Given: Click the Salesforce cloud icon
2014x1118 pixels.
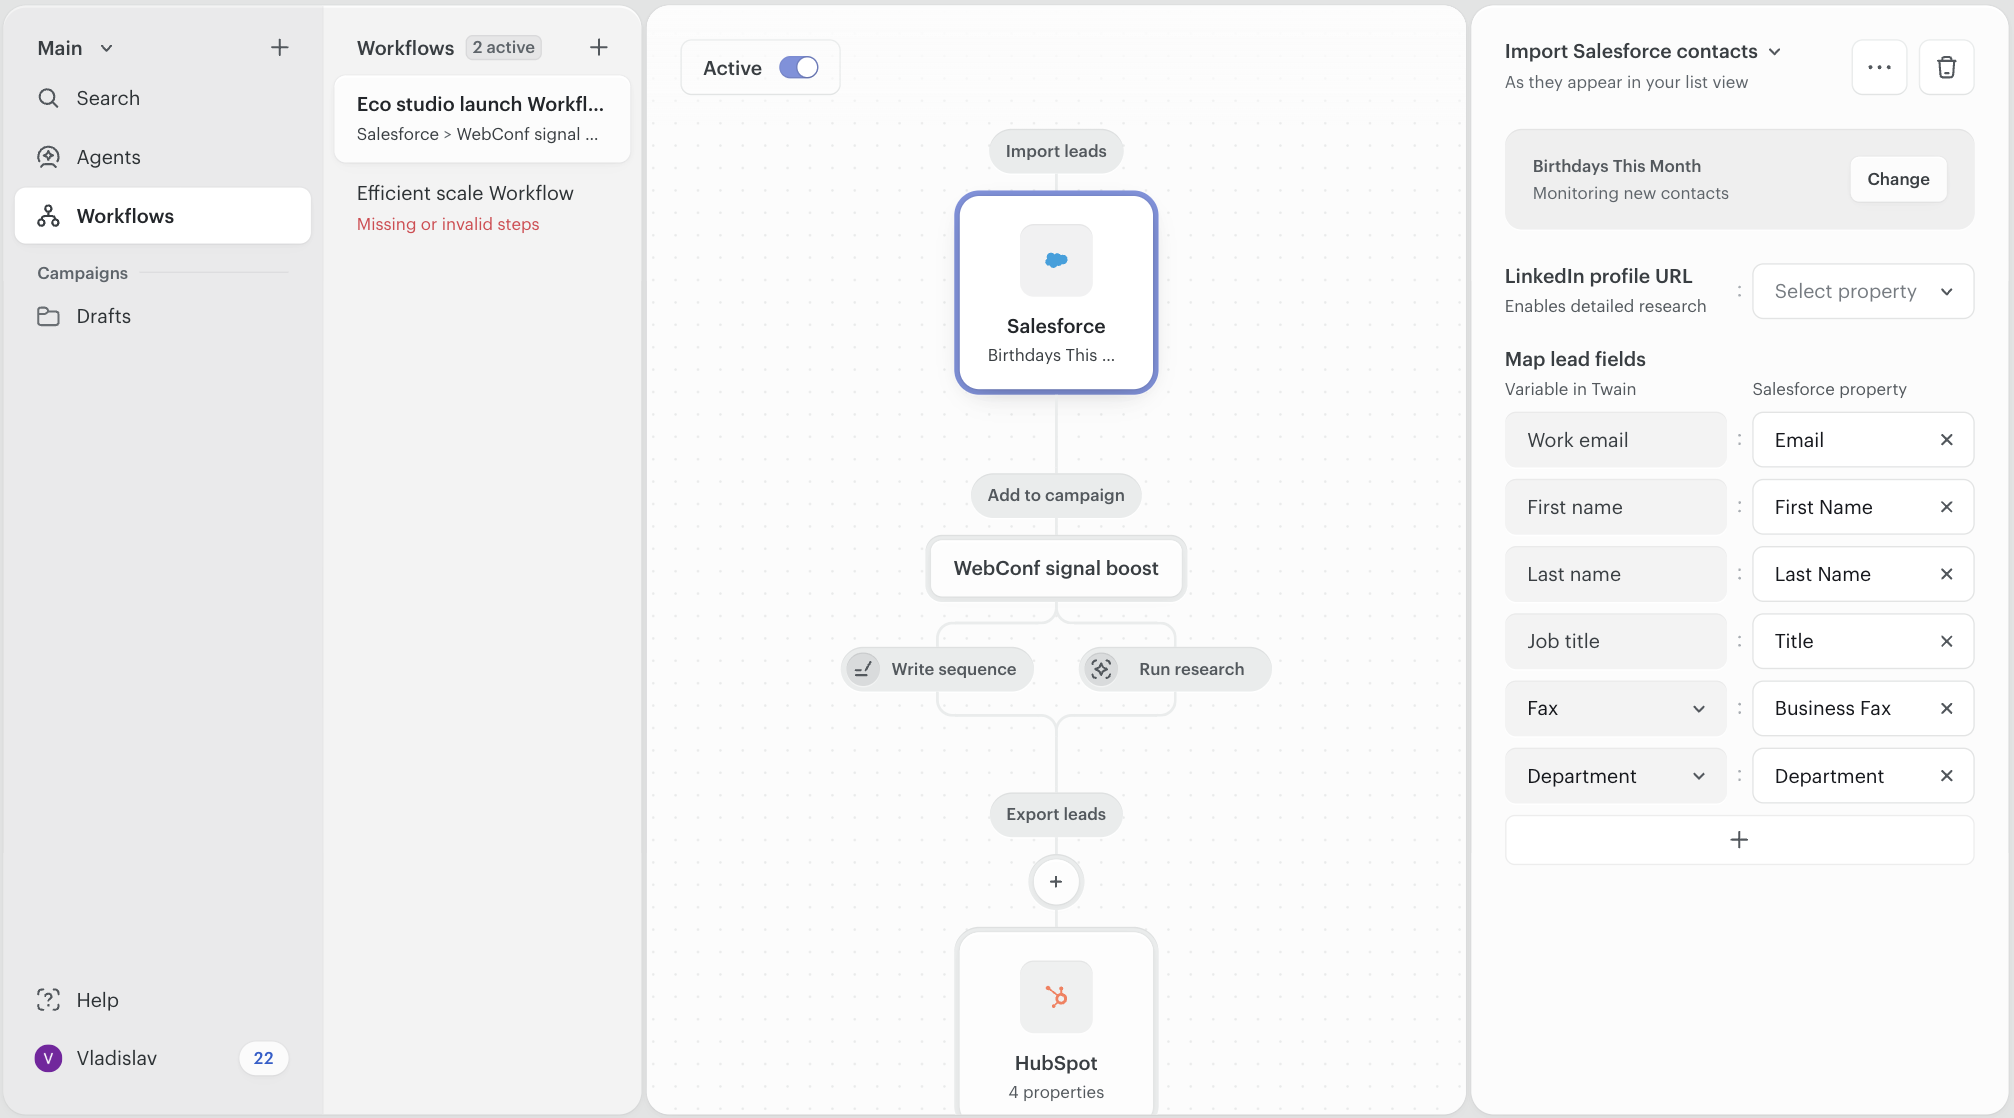Looking at the screenshot, I should click(x=1056, y=260).
